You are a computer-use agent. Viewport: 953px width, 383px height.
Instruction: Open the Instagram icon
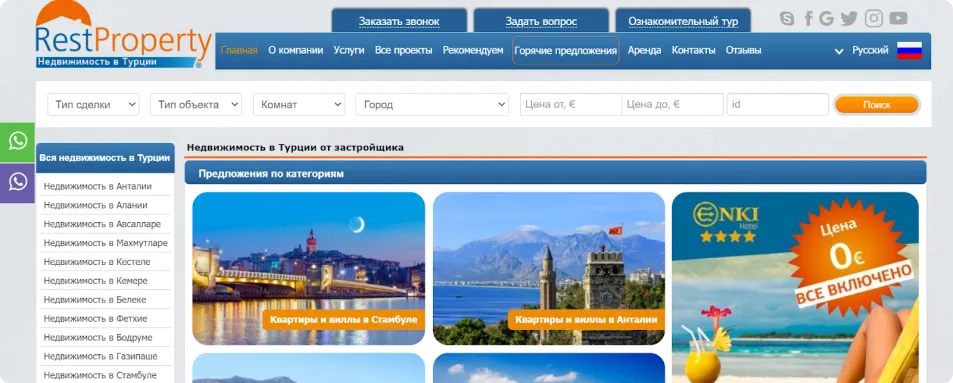tap(874, 19)
